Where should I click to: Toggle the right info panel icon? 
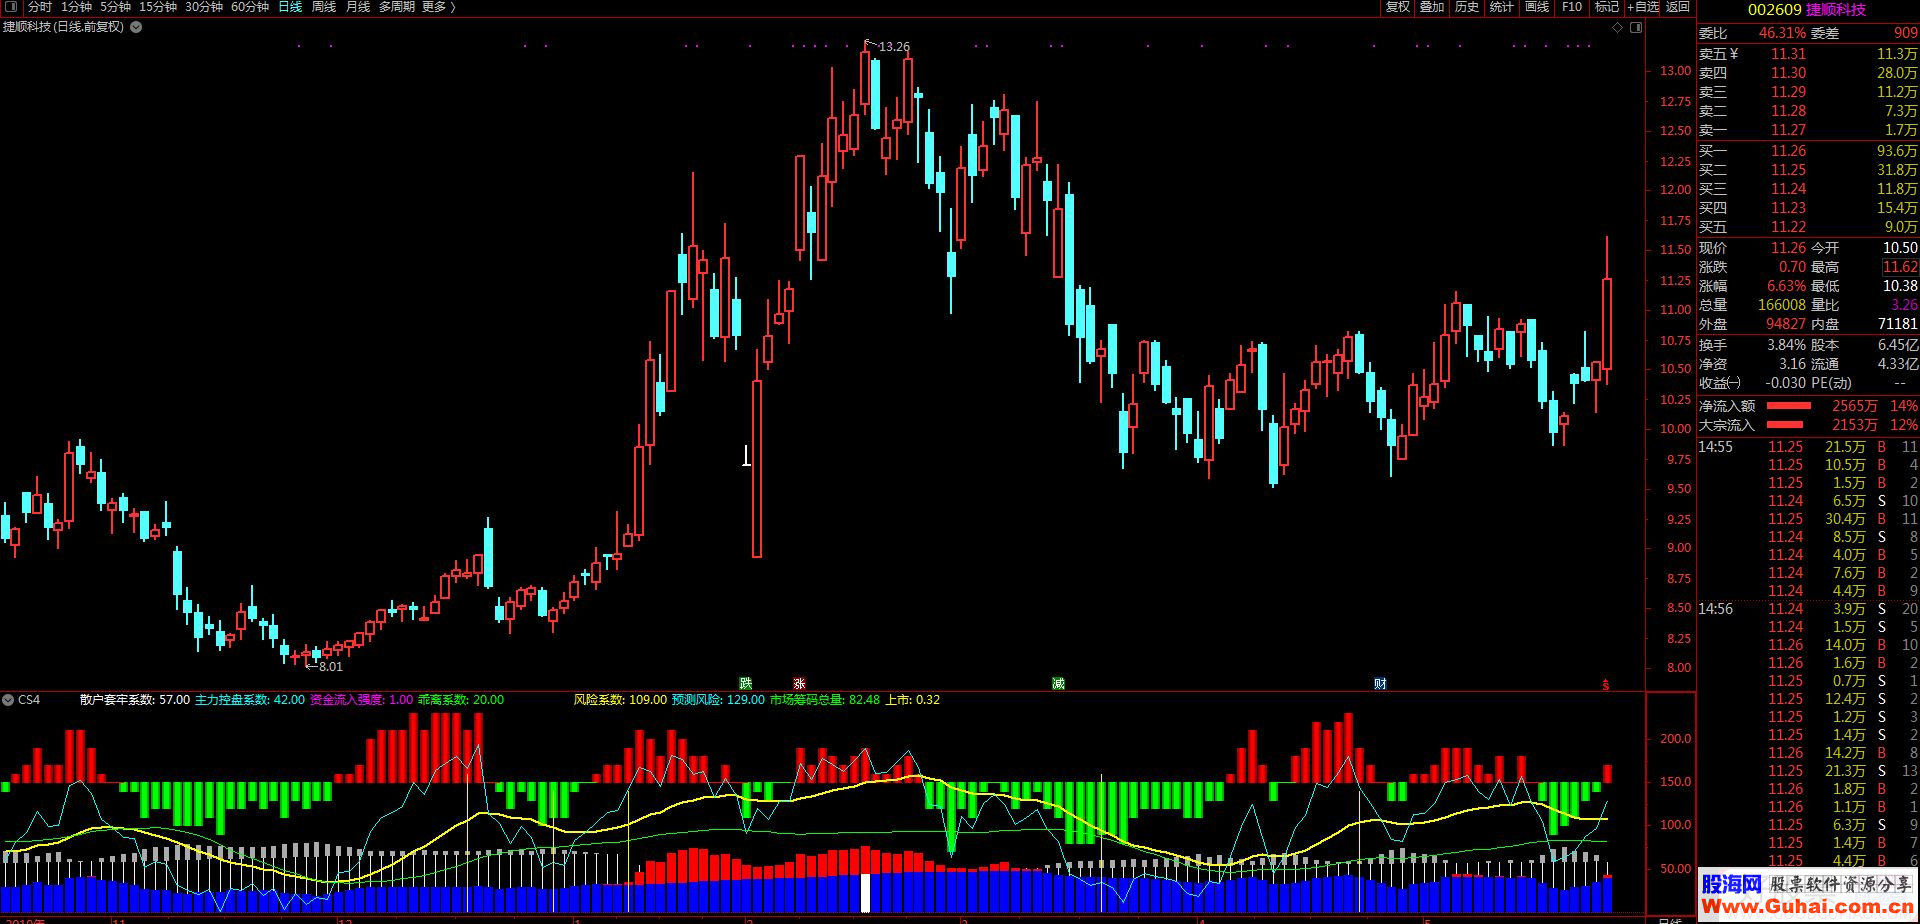[1636, 28]
